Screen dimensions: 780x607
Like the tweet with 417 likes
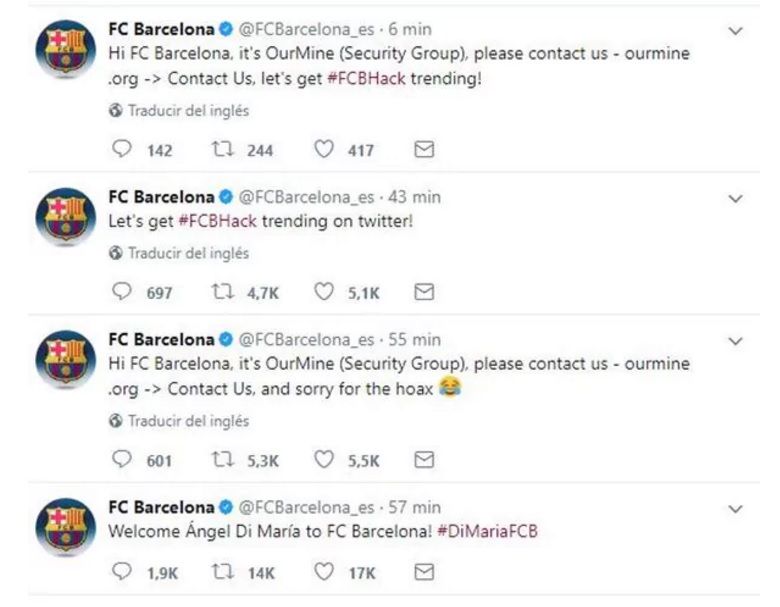point(324,149)
